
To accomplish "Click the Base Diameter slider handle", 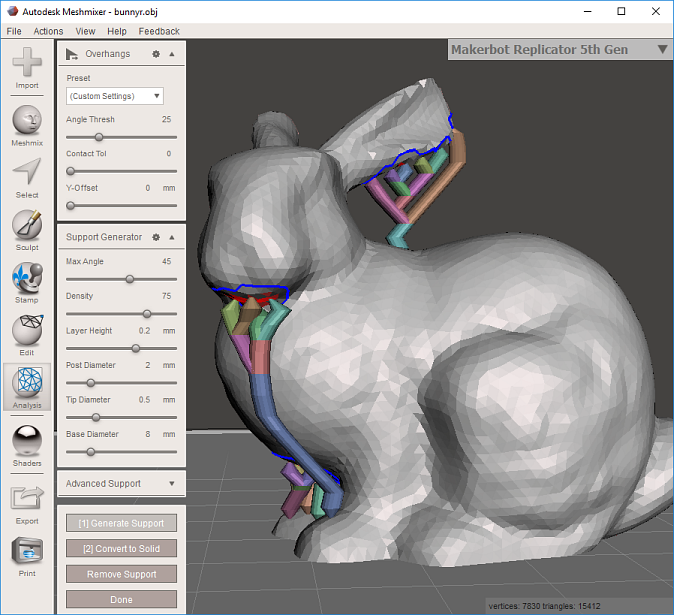I will tap(91, 452).
